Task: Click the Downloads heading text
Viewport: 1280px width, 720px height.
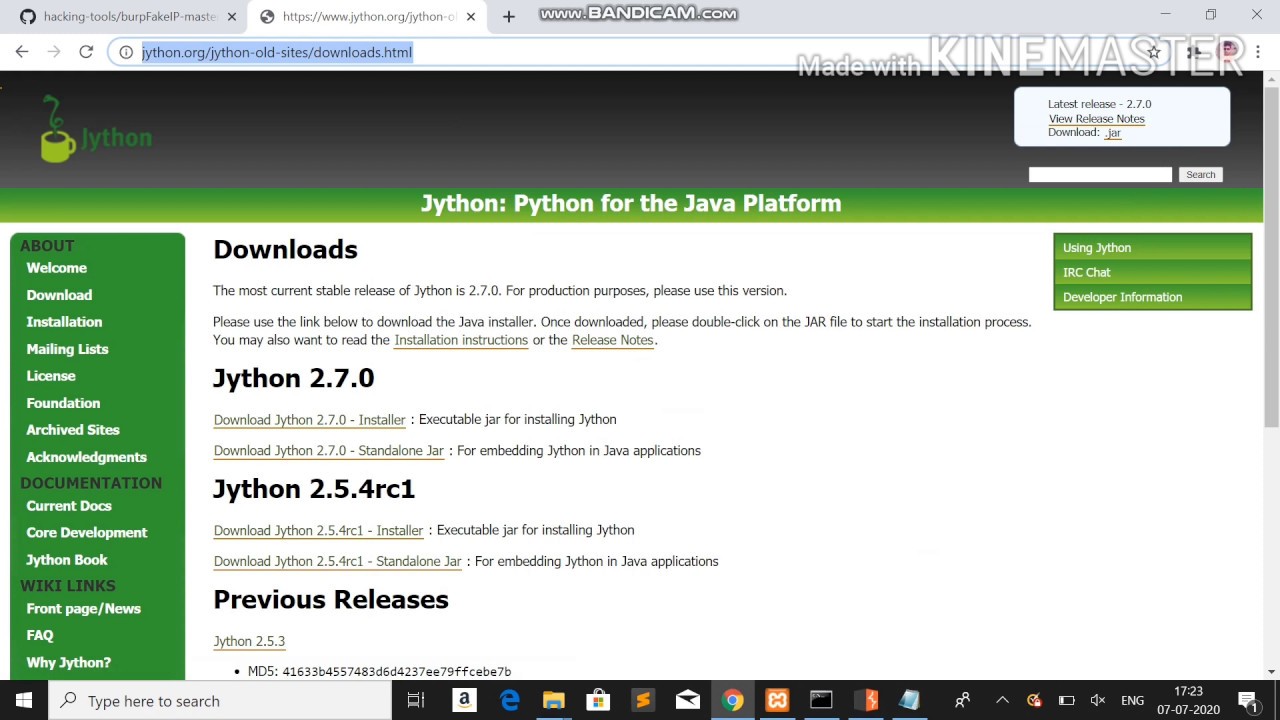Action: [285, 249]
